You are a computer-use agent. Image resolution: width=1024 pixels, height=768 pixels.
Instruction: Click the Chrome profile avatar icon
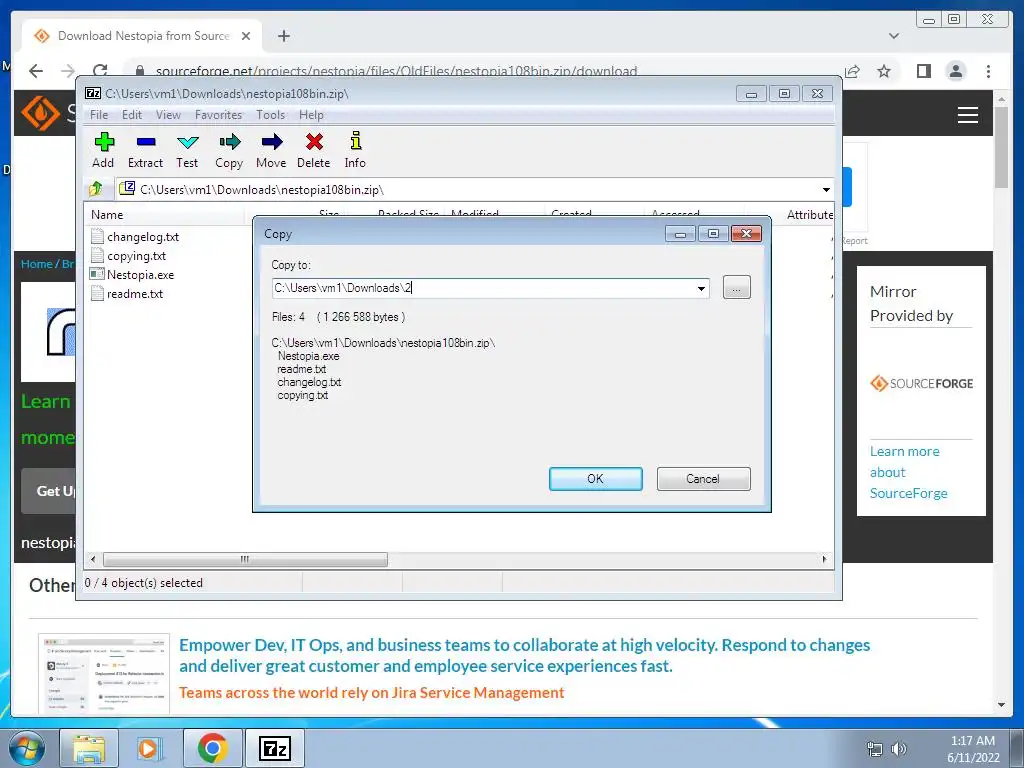click(x=956, y=71)
